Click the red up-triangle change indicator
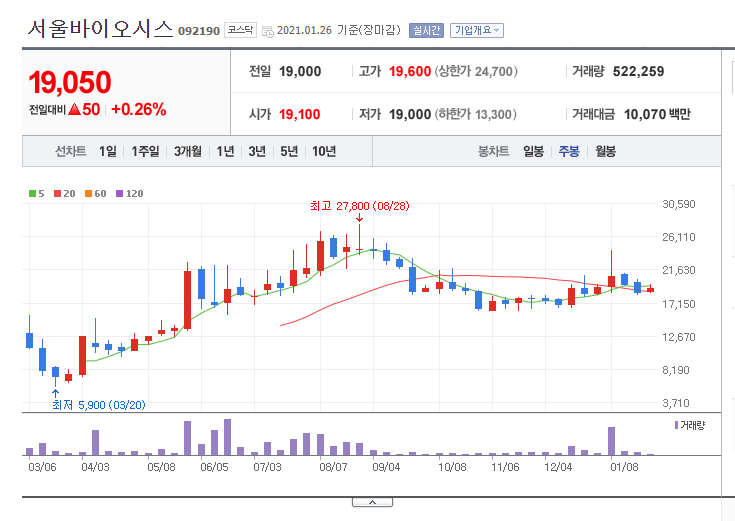 click(75, 110)
